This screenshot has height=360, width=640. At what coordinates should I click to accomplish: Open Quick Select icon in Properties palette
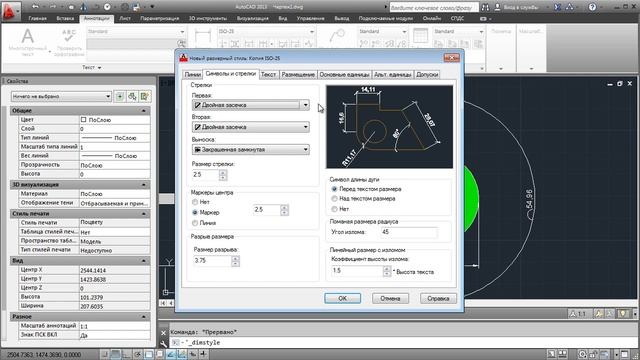pos(144,96)
